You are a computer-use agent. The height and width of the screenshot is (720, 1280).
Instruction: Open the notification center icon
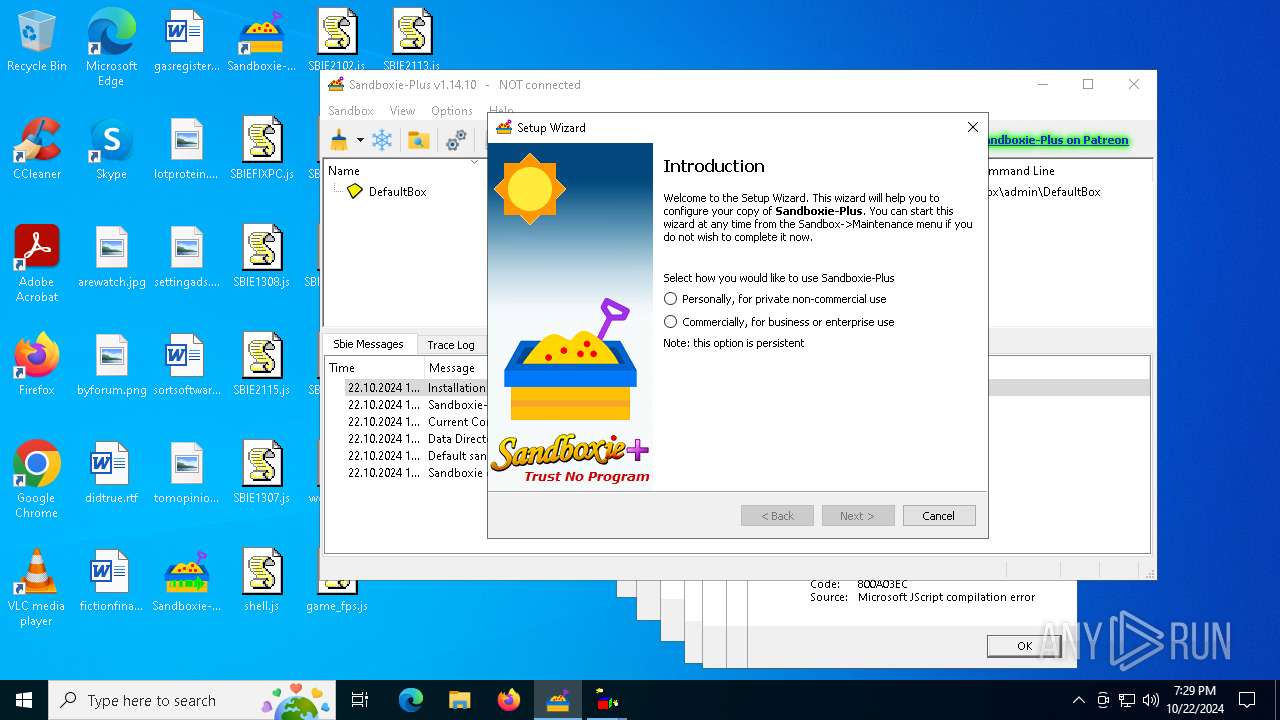pos(1247,700)
